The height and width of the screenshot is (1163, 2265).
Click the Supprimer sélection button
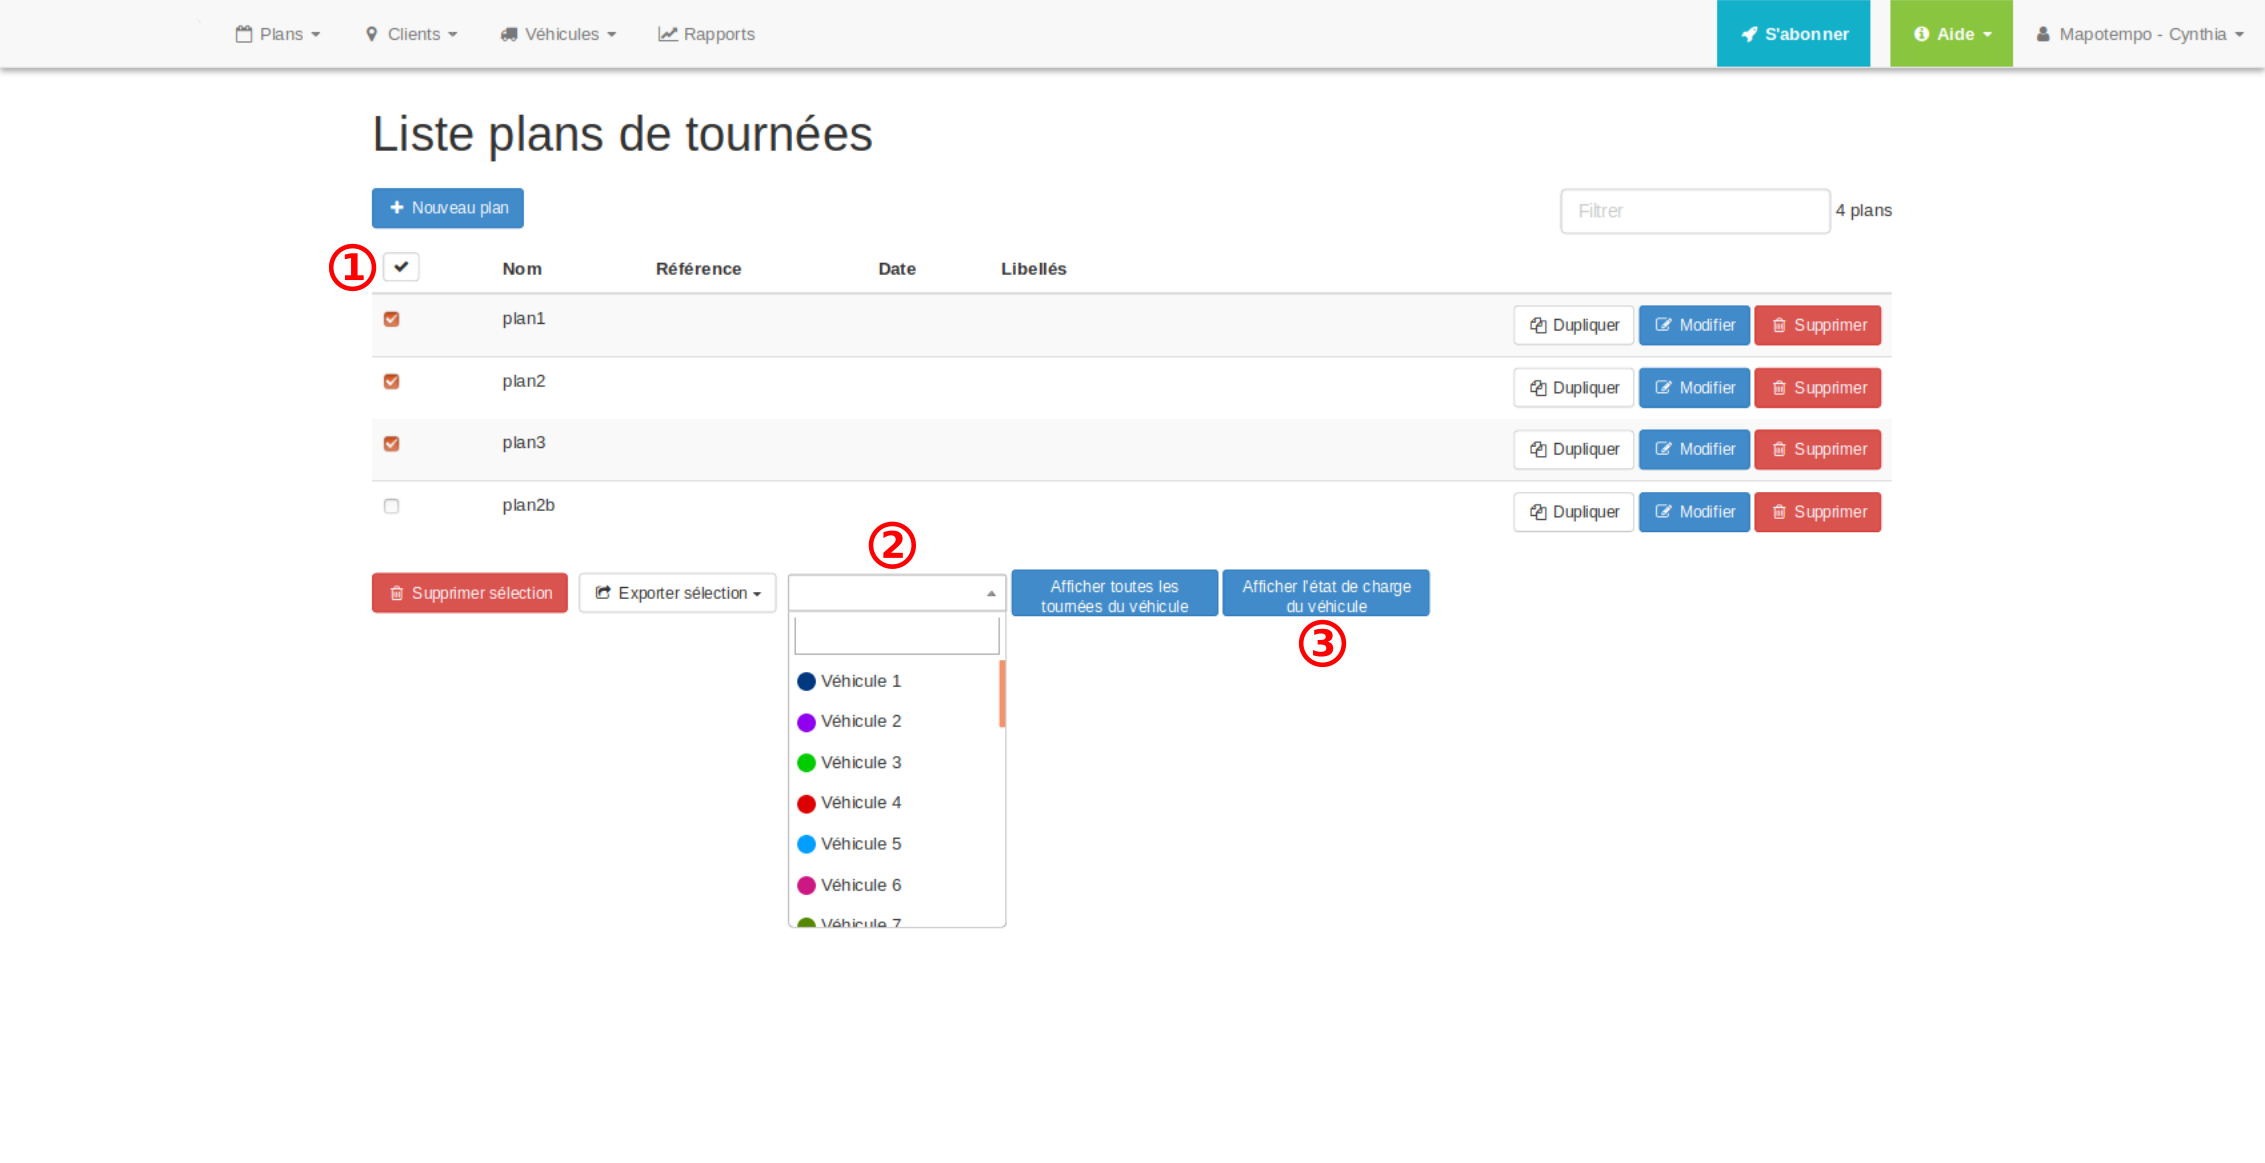coord(470,593)
